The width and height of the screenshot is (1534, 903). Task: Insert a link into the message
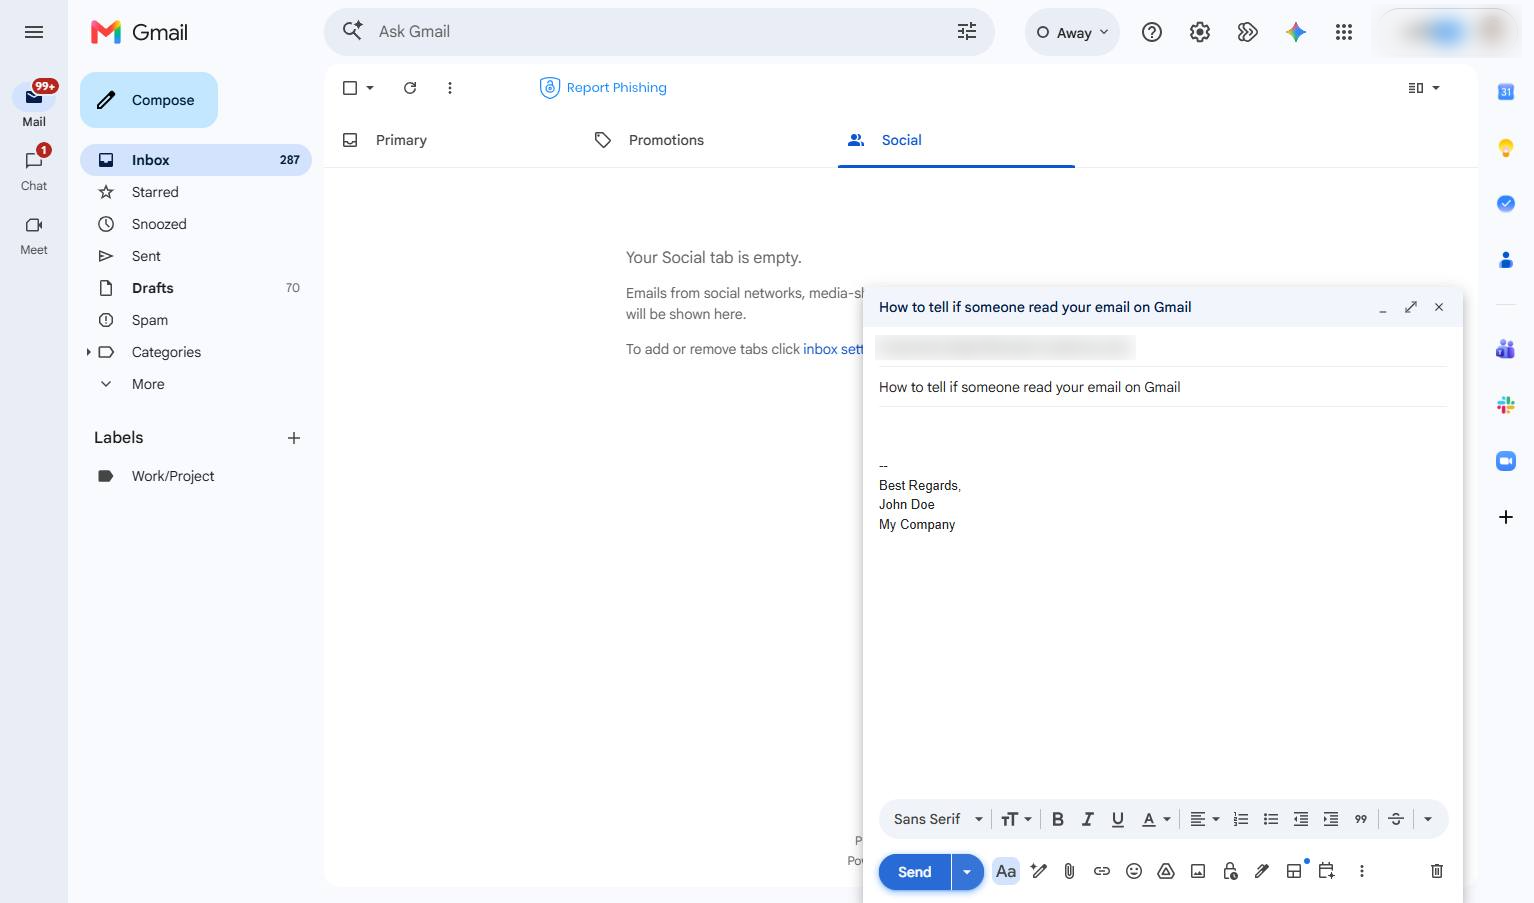(1101, 871)
